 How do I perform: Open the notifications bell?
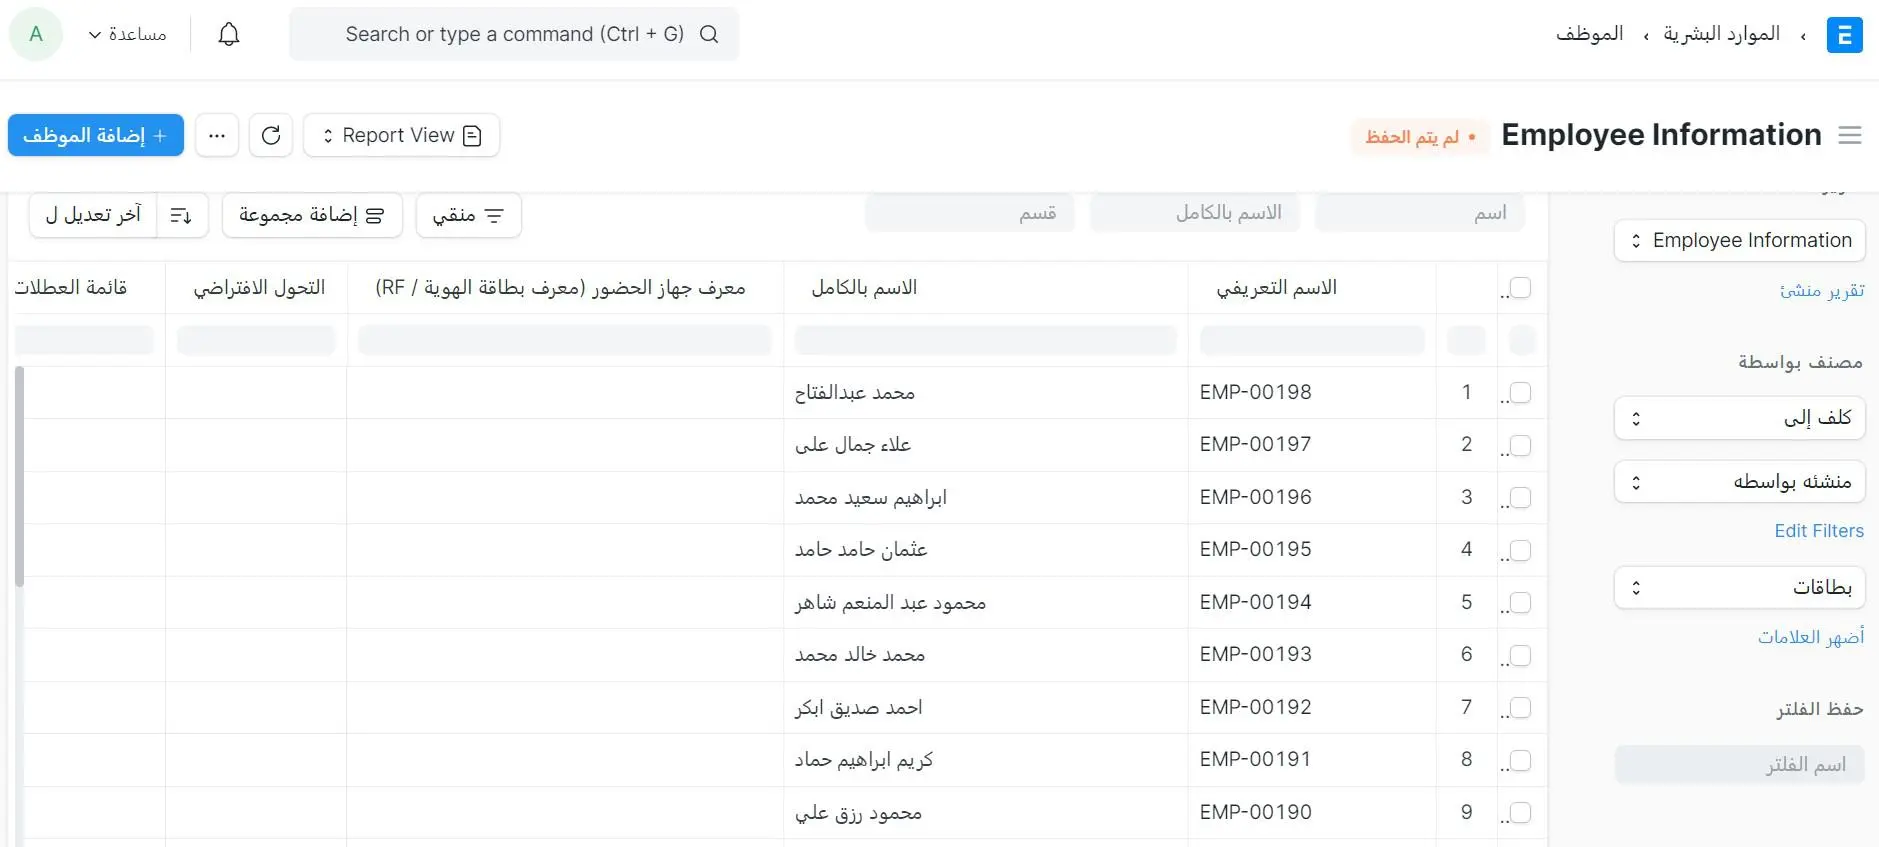point(229,34)
